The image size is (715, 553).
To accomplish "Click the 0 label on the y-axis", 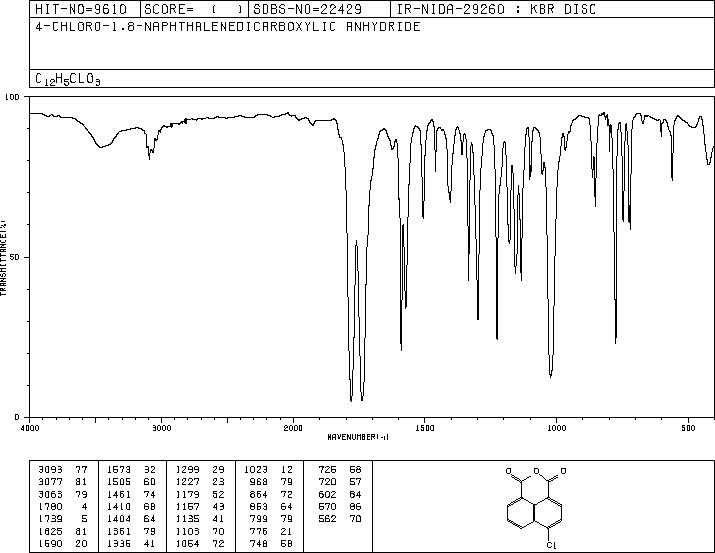I will (17, 417).
